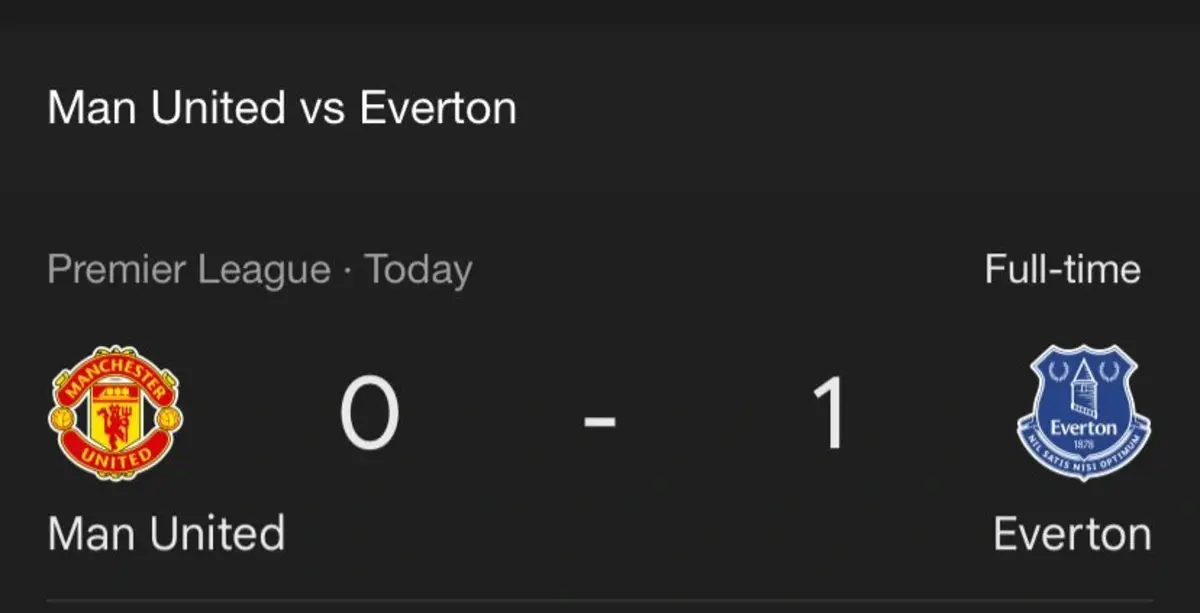Open the 'Man United vs Everton' match heading
Viewport: 1200px width, 613px height.
tap(282, 107)
